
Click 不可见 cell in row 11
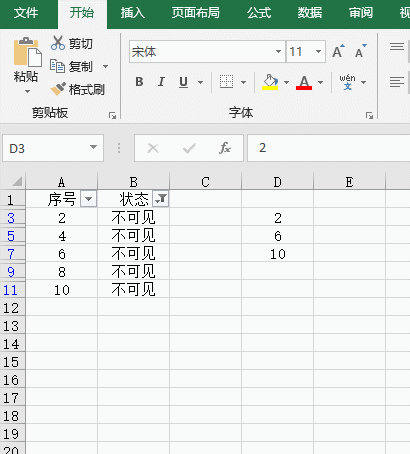pyautogui.click(x=134, y=290)
